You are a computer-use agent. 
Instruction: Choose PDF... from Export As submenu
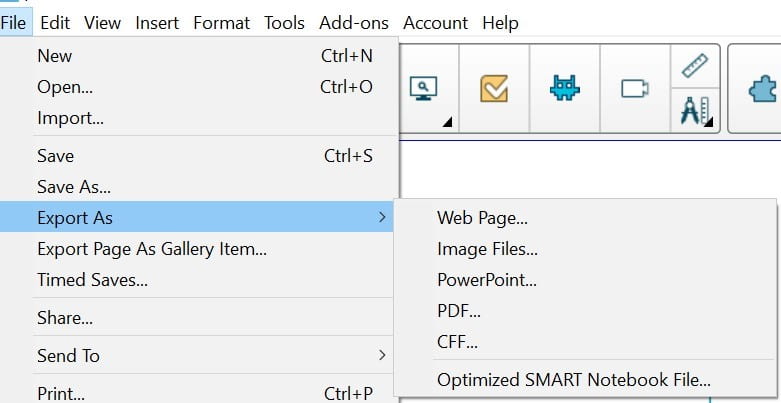[461, 311]
